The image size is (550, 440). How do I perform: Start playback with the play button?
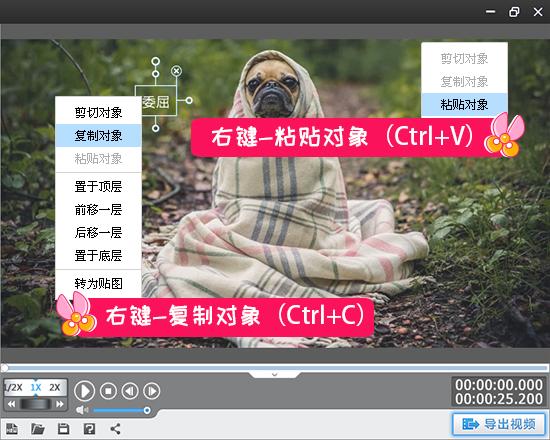click(x=85, y=391)
